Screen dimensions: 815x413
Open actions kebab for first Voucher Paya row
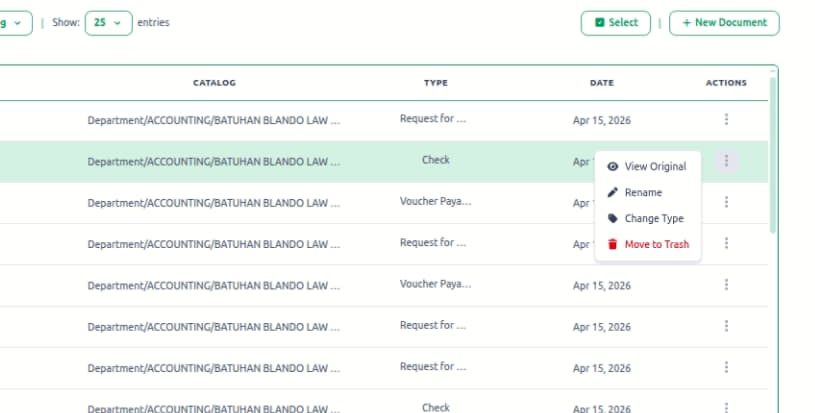726,202
